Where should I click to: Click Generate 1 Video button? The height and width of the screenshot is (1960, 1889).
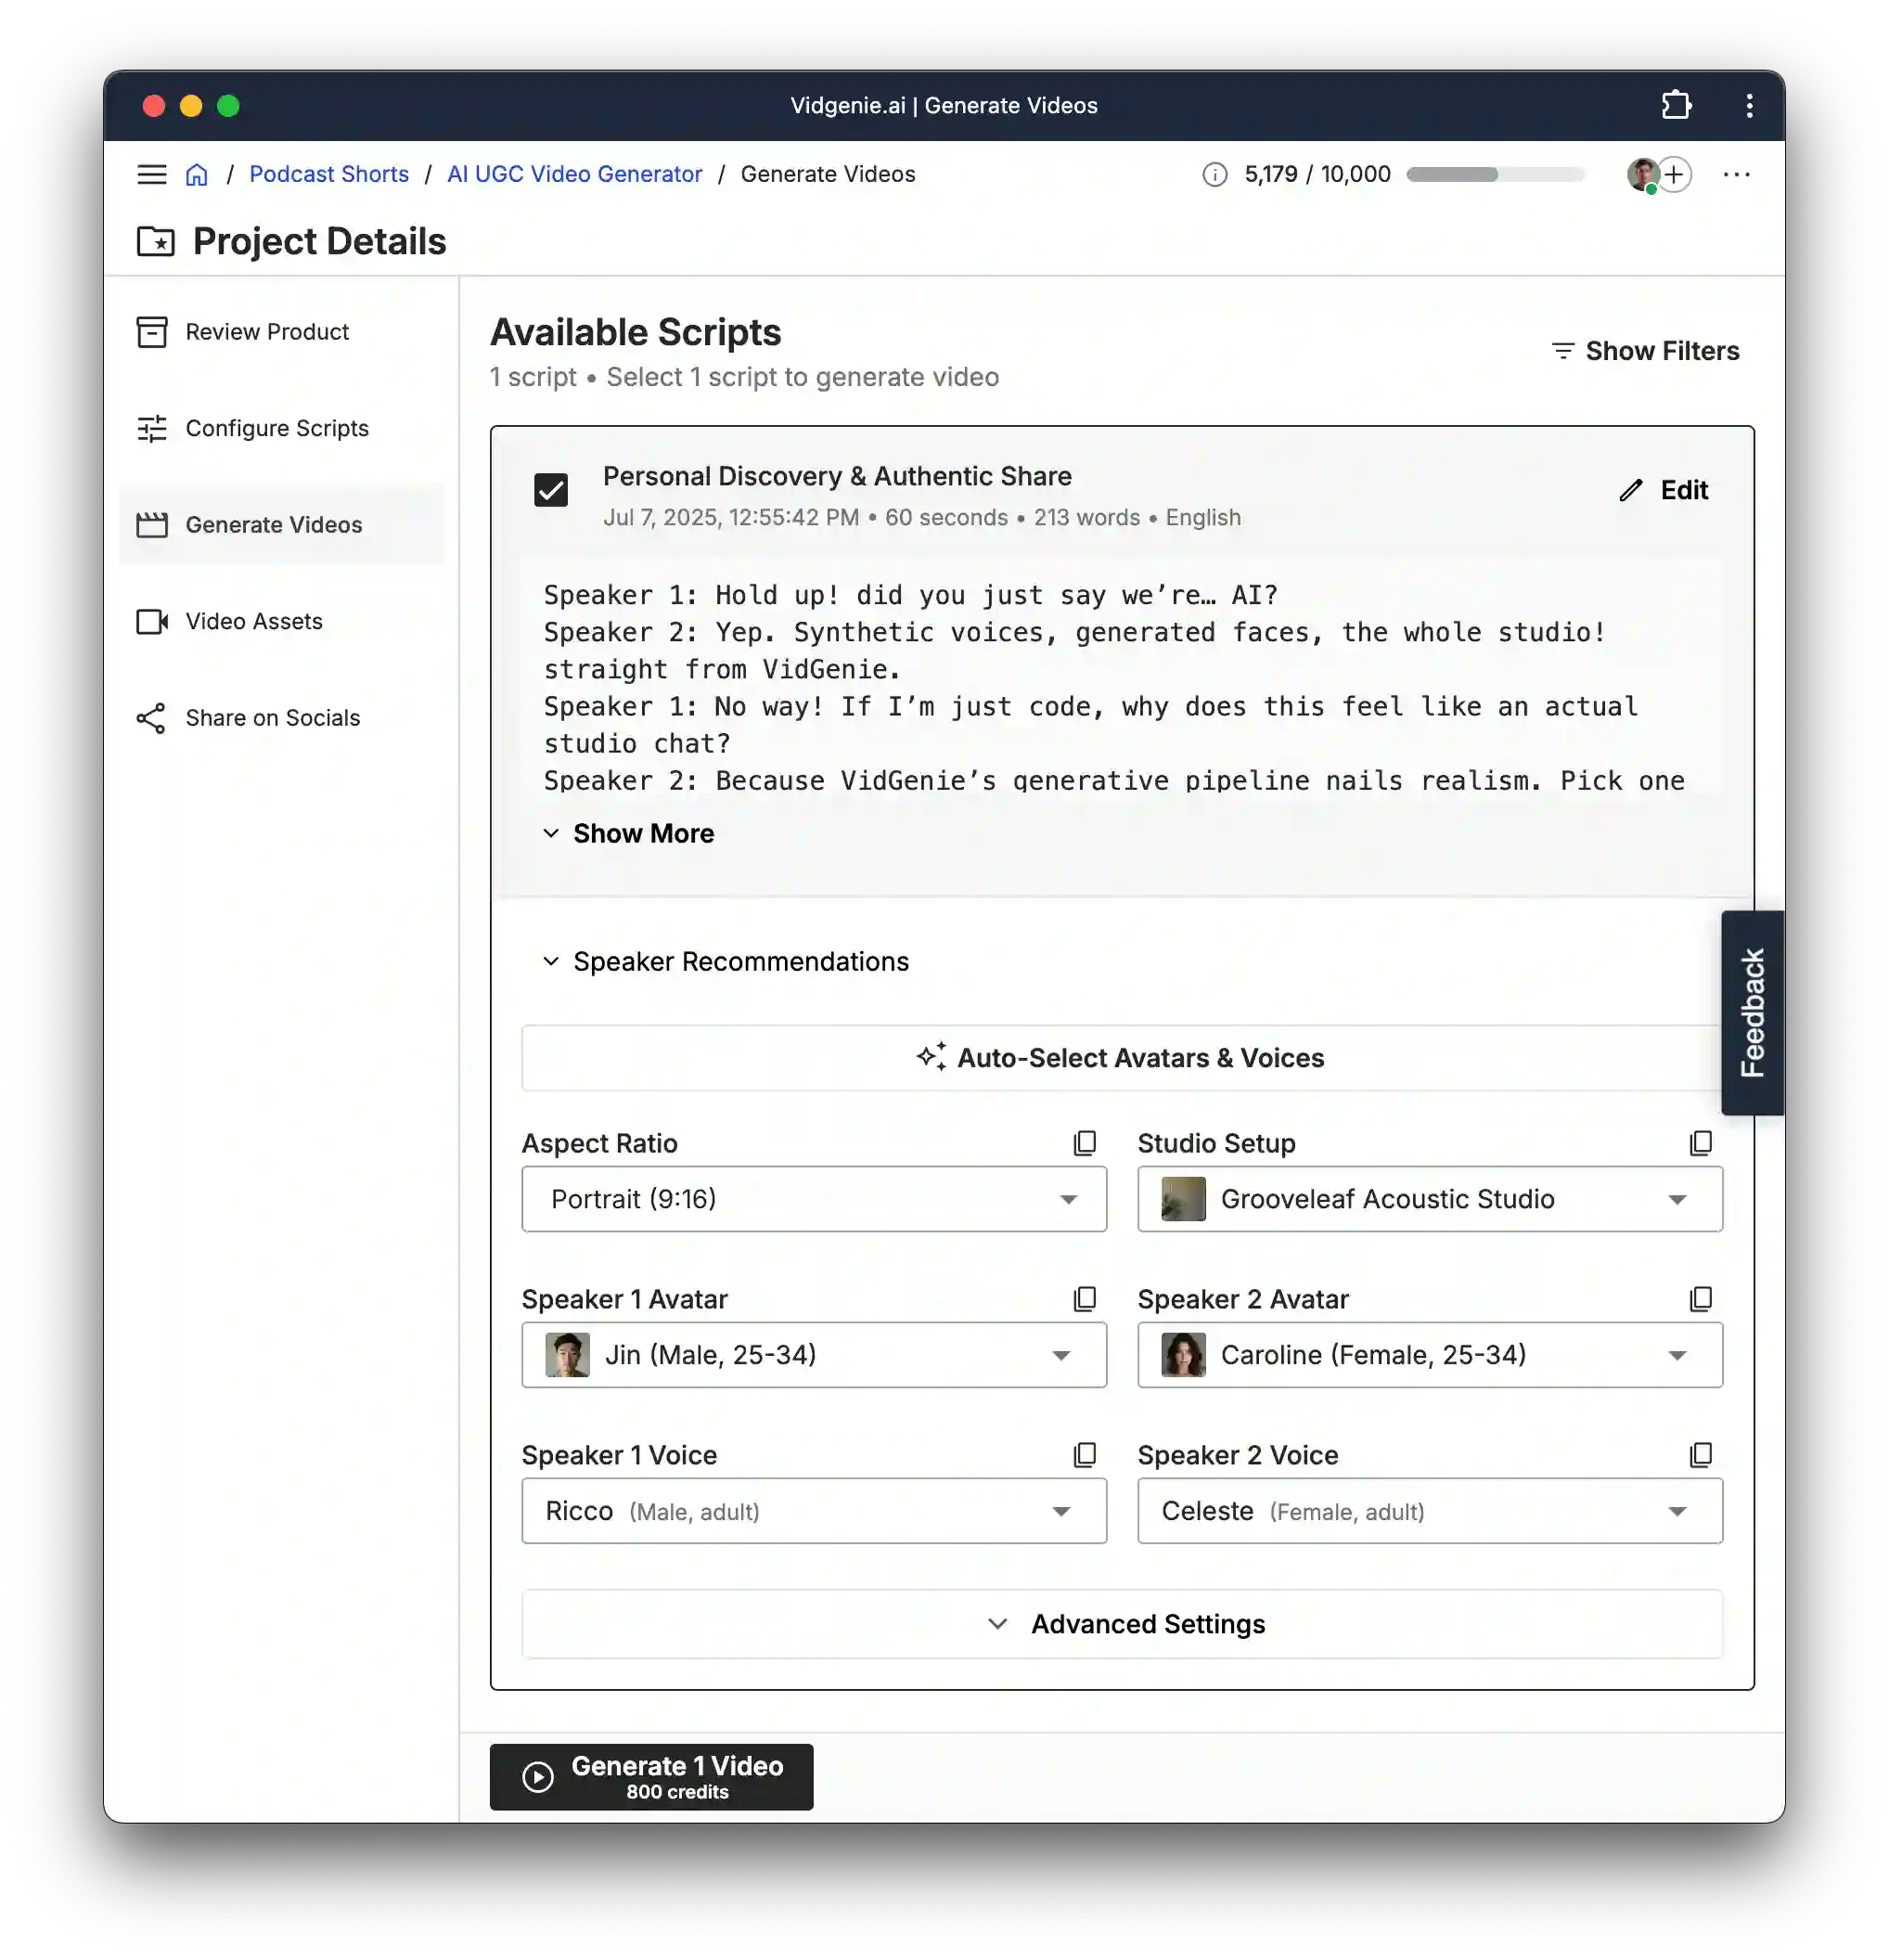click(x=651, y=1776)
